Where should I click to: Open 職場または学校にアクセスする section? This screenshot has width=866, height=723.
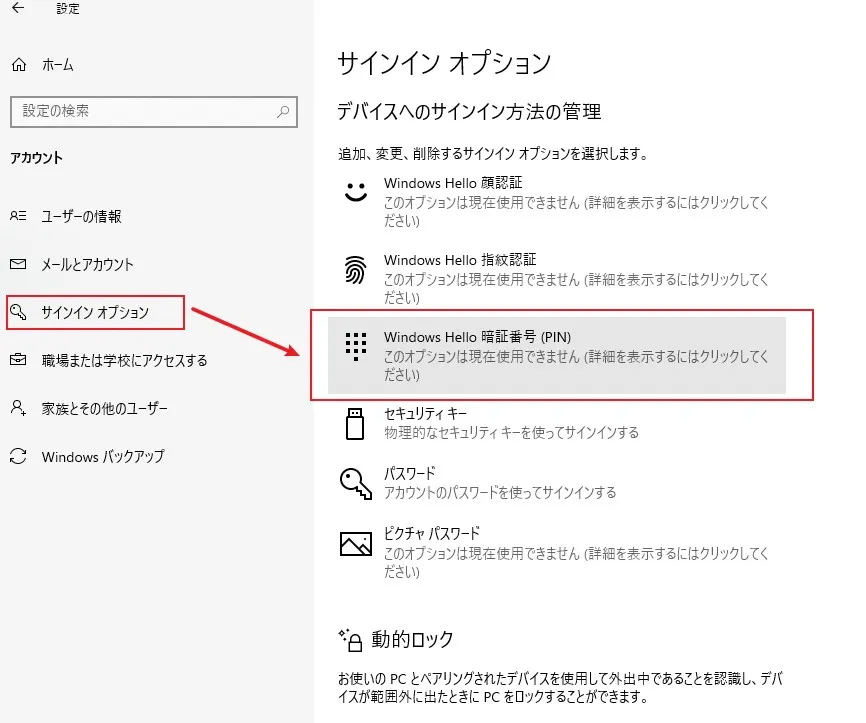pyautogui.click(x=124, y=360)
